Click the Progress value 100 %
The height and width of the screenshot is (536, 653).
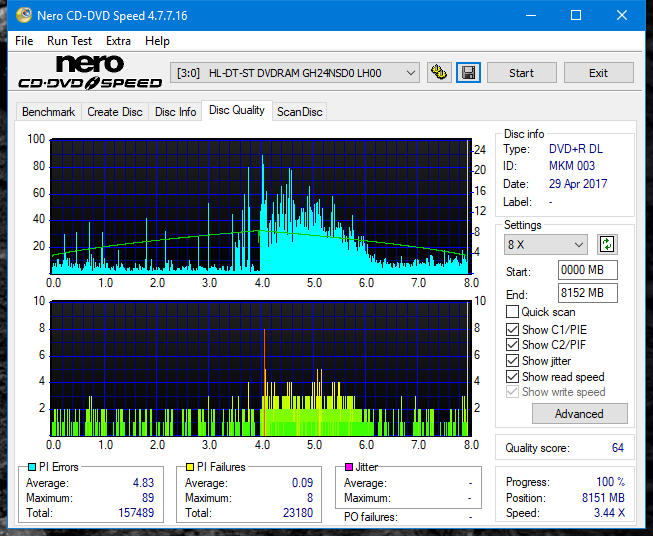click(x=611, y=482)
